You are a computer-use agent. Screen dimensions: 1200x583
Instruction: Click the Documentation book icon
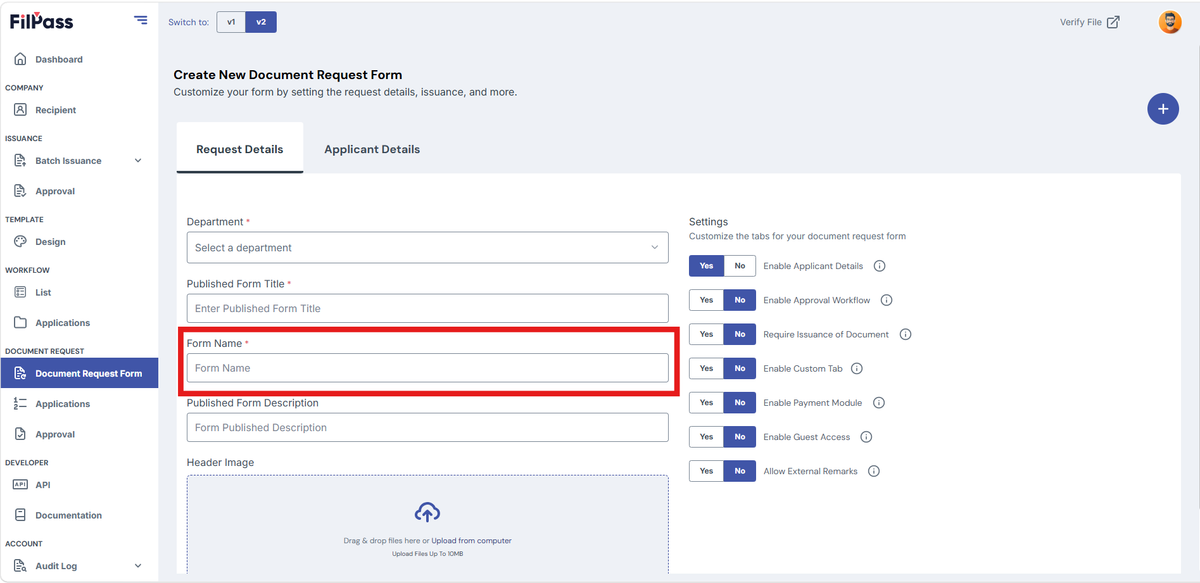pyautogui.click(x=20, y=515)
